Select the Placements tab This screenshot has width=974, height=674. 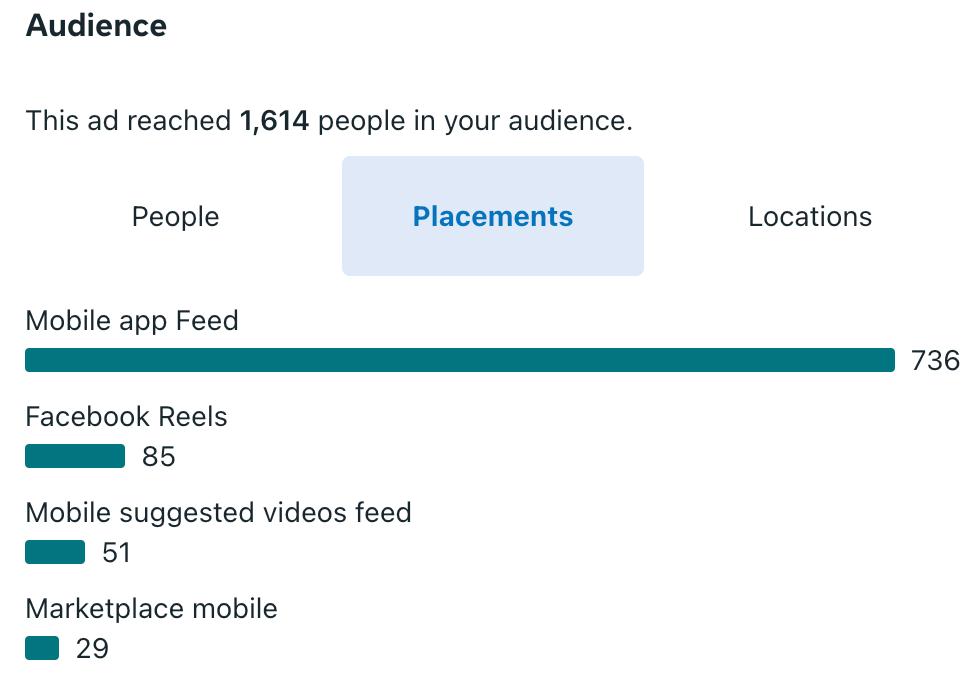(492, 217)
